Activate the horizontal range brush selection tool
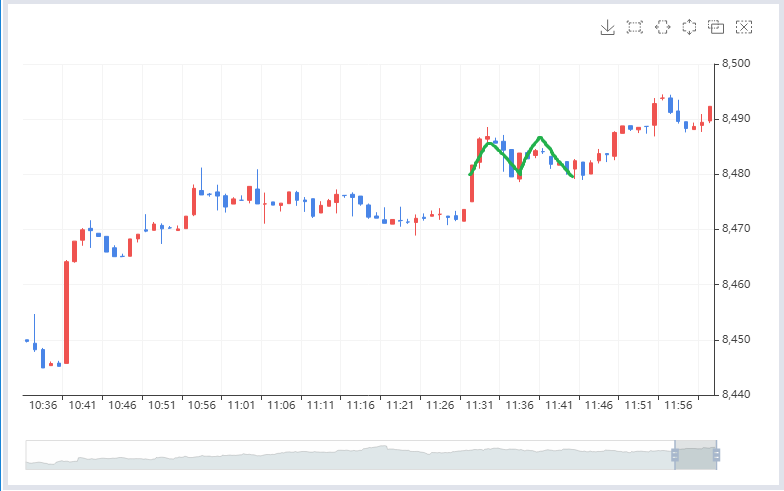784x491 pixels. click(x=662, y=27)
